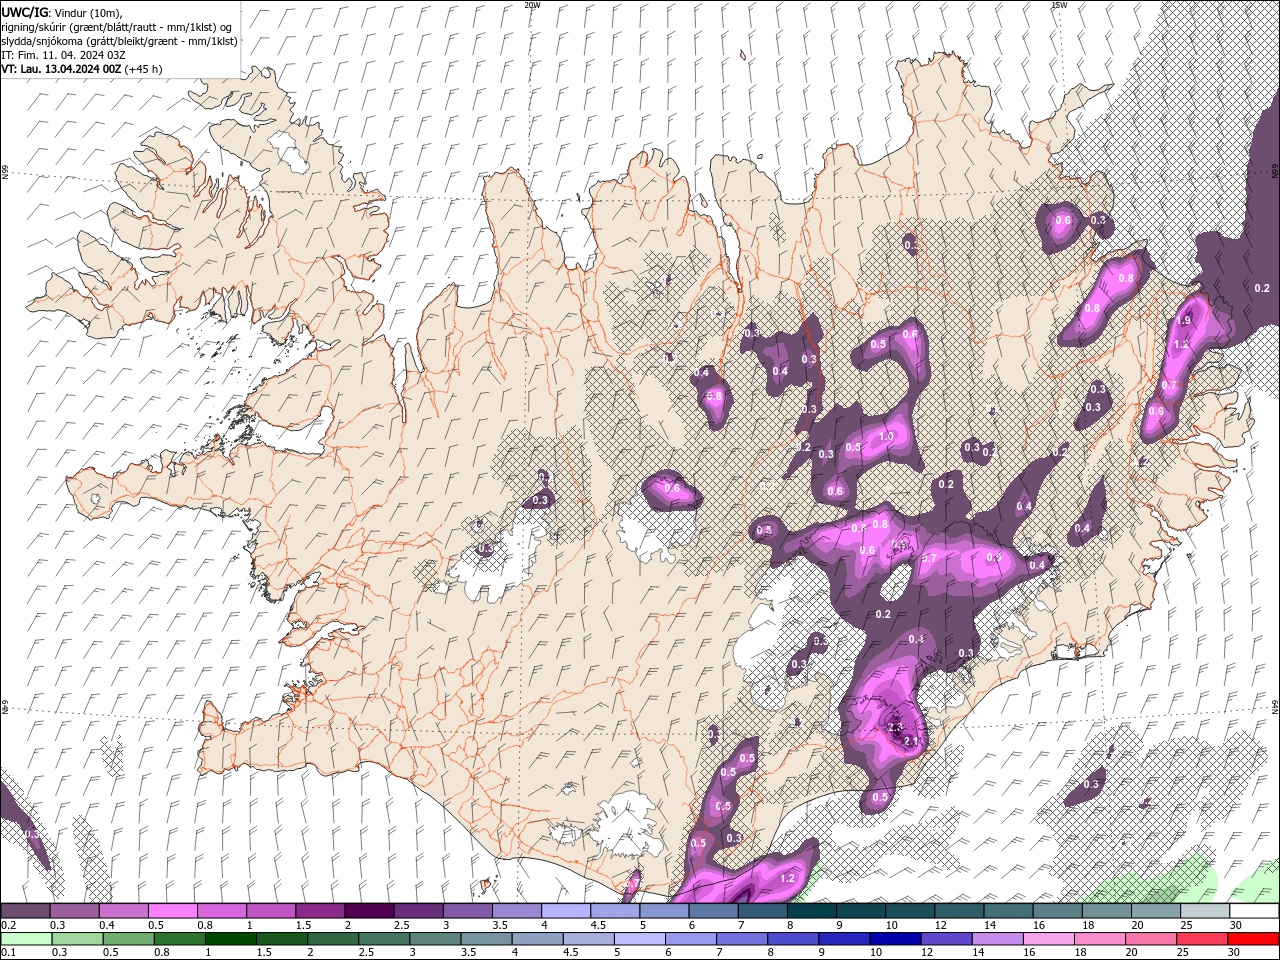
Task: Click the palest green rain swatch labelled 0.1
Action: (x=26, y=939)
